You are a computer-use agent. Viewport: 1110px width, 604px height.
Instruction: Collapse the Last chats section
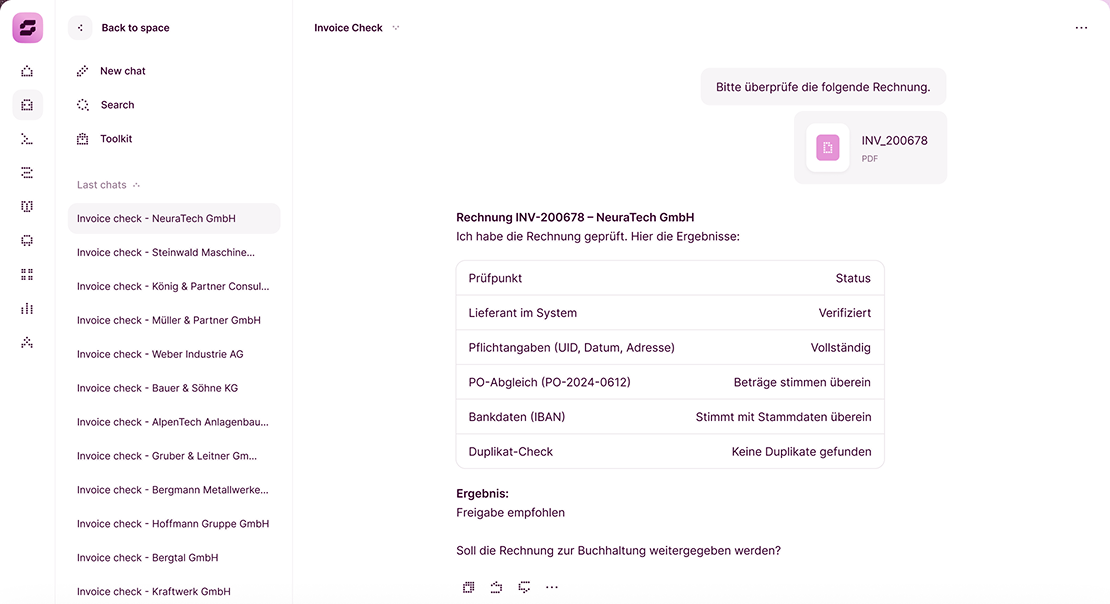click(137, 185)
